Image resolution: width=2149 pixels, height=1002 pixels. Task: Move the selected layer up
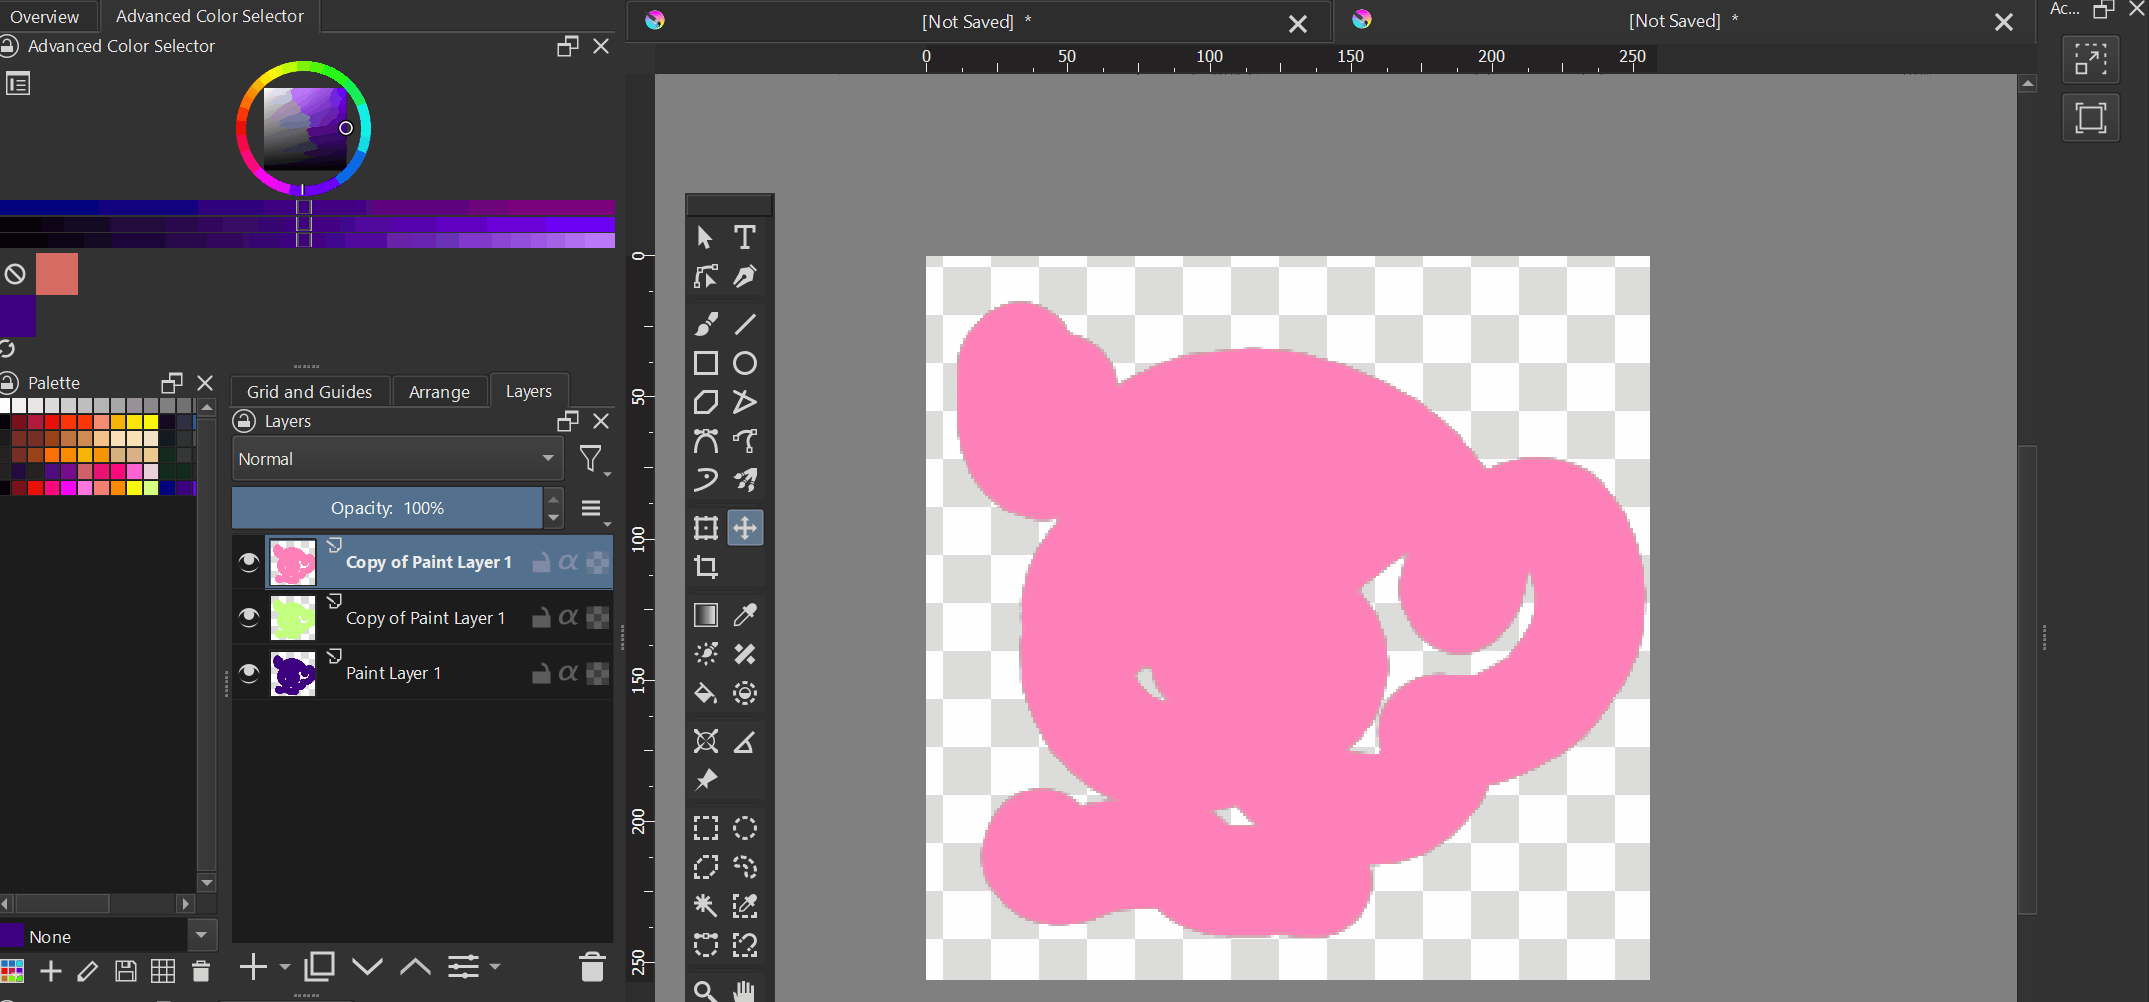[x=415, y=967]
